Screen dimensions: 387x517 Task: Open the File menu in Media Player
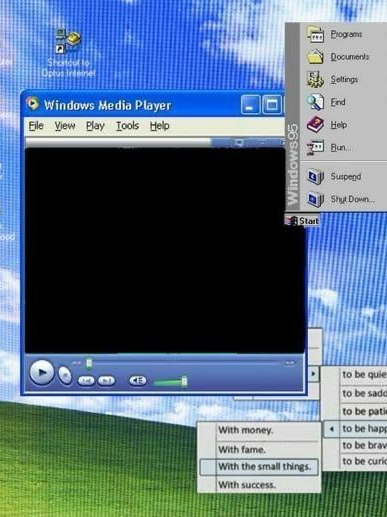point(36,126)
